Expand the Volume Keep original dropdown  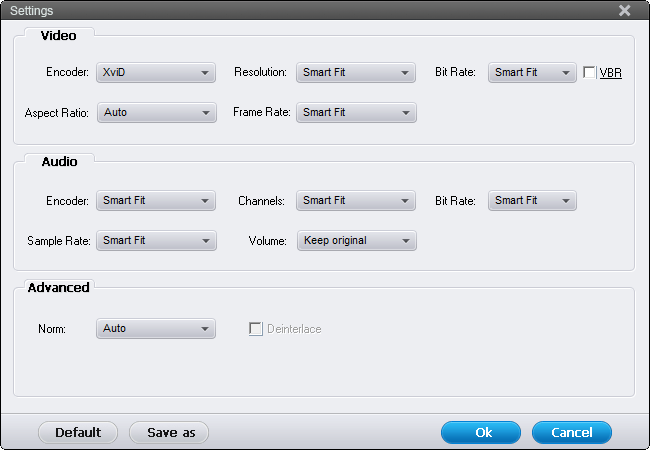click(357, 241)
